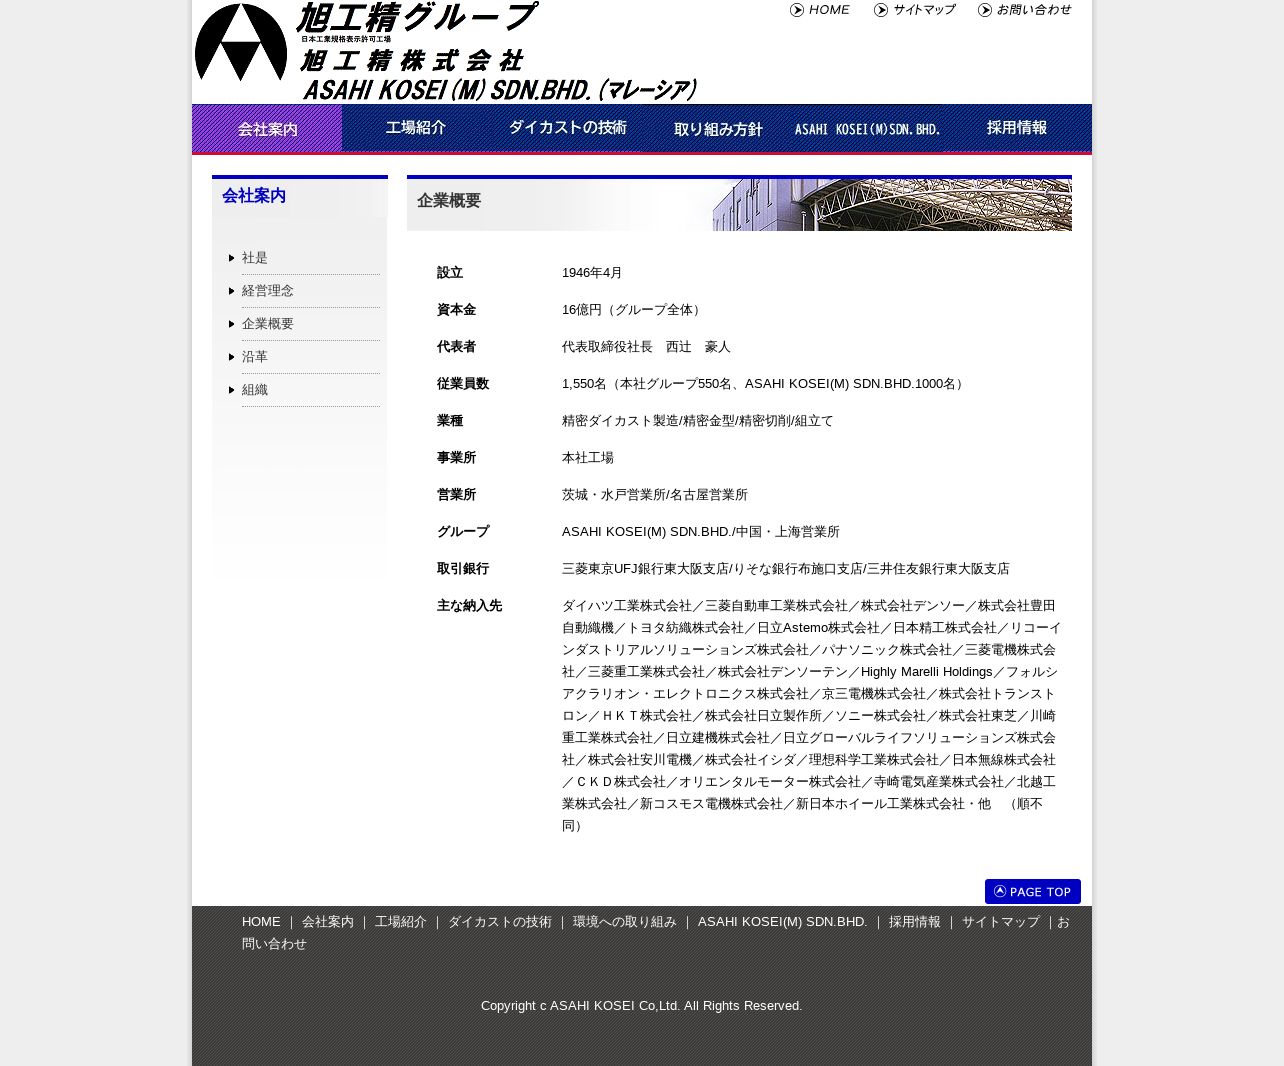Open 企業概要 in sidebar menu
Image resolution: width=1284 pixels, height=1066 pixels.
coord(268,324)
